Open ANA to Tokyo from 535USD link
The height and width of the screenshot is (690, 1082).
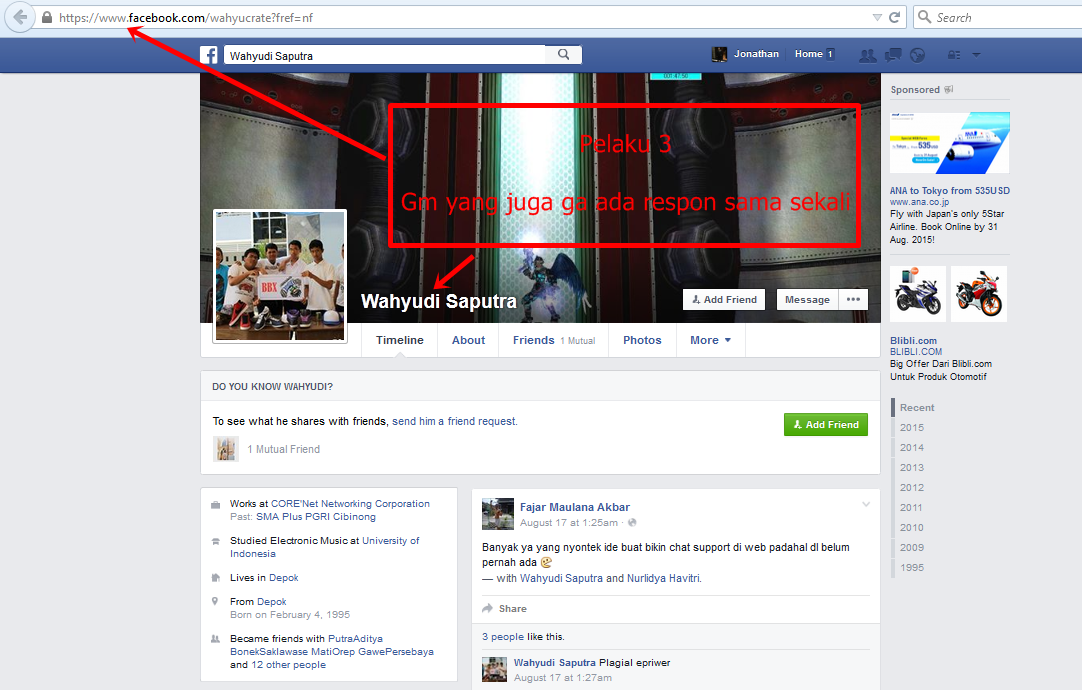[950, 190]
